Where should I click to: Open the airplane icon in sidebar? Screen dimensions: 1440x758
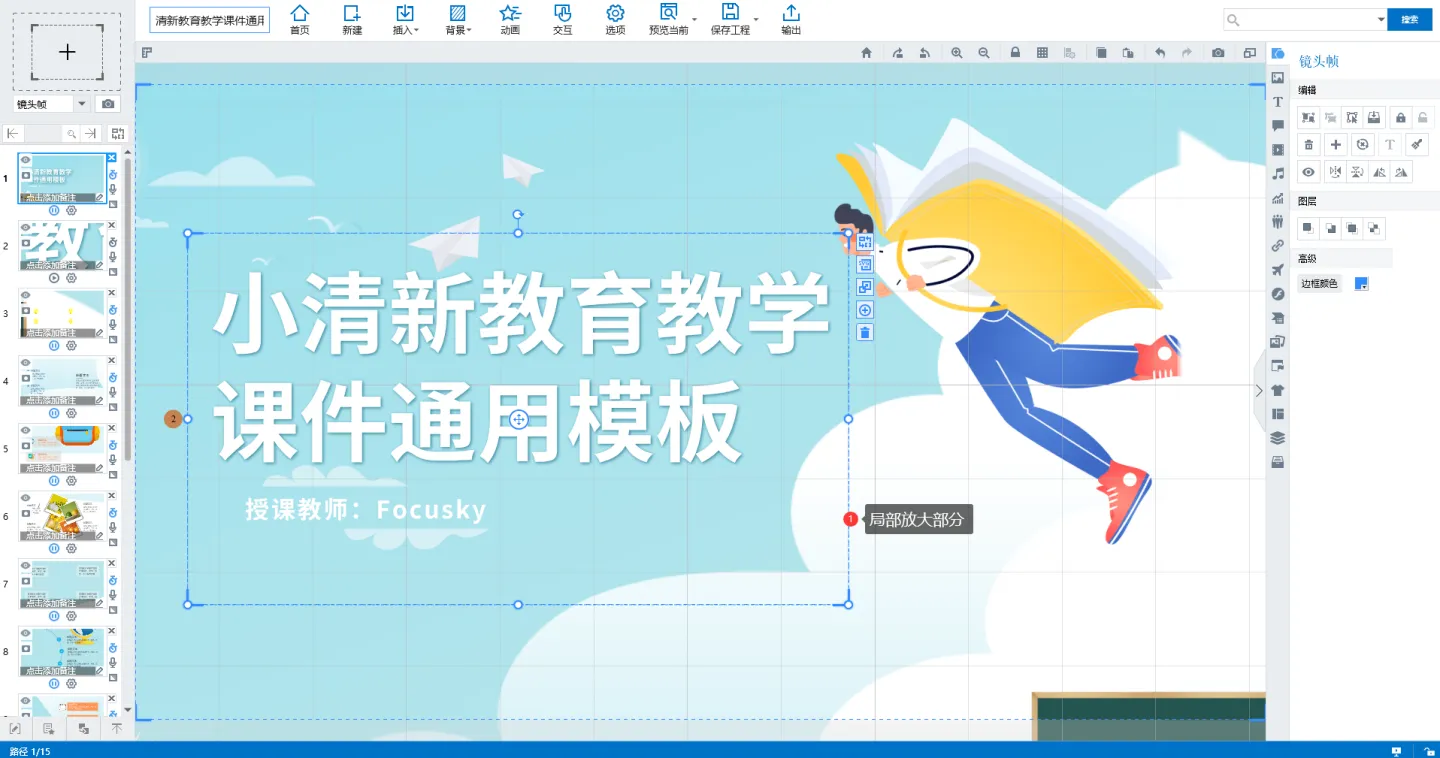1278,270
